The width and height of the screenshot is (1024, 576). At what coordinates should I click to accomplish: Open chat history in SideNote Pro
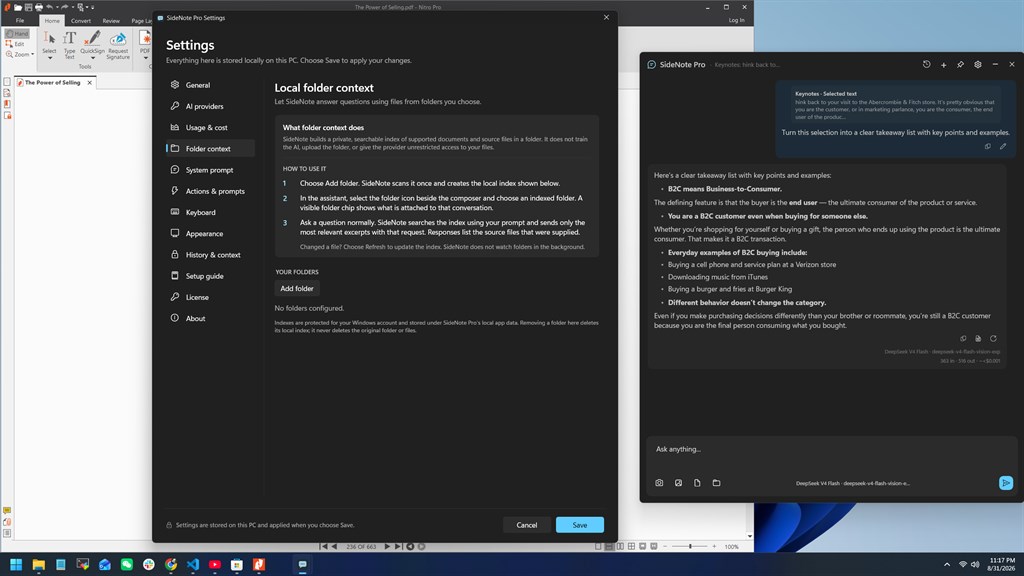(926, 65)
